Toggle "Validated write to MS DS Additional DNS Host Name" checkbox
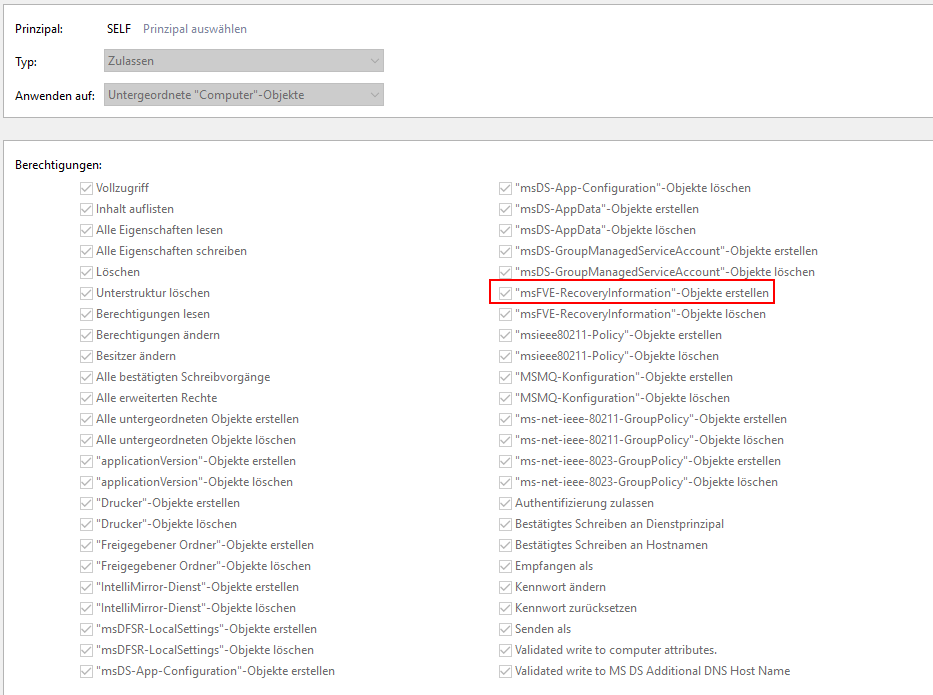The width and height of the screenshot is (933, 695). click(505, 671)
